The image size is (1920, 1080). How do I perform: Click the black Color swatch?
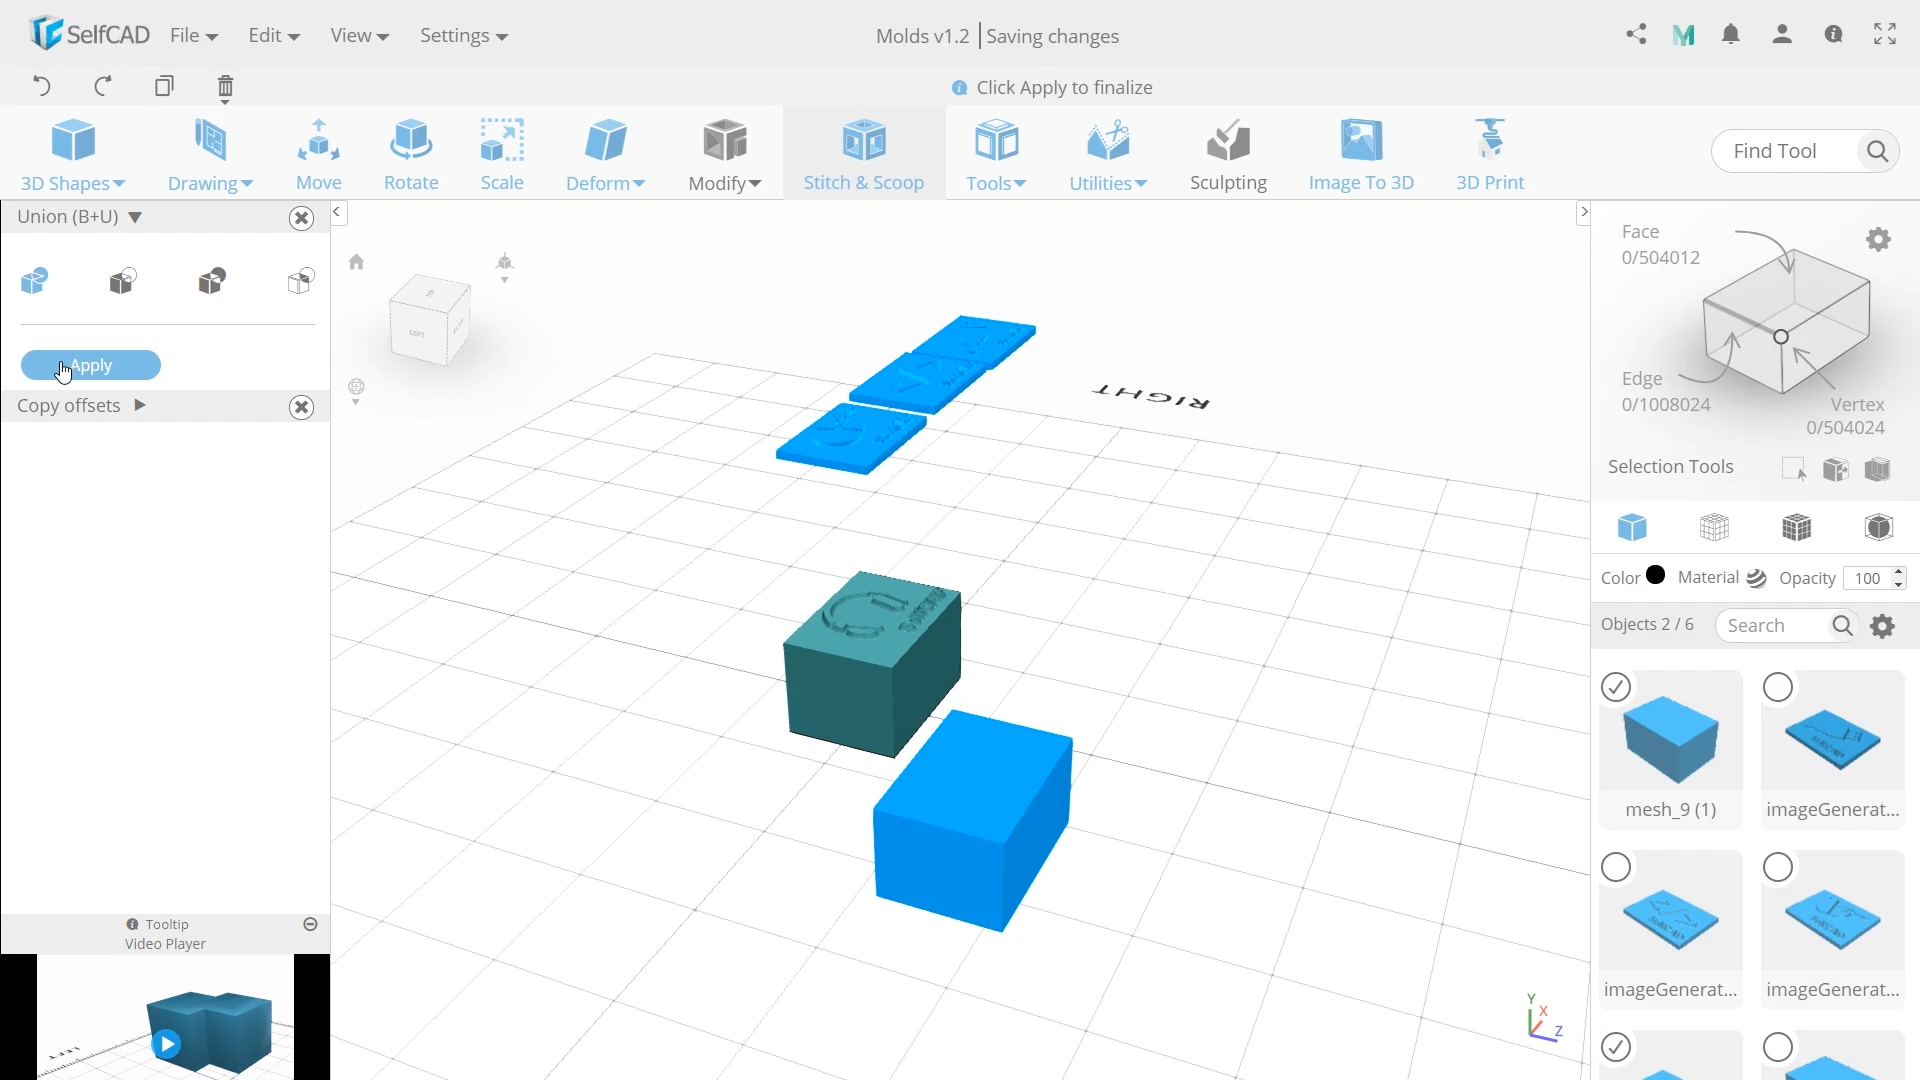click(x=1656, y=575)
